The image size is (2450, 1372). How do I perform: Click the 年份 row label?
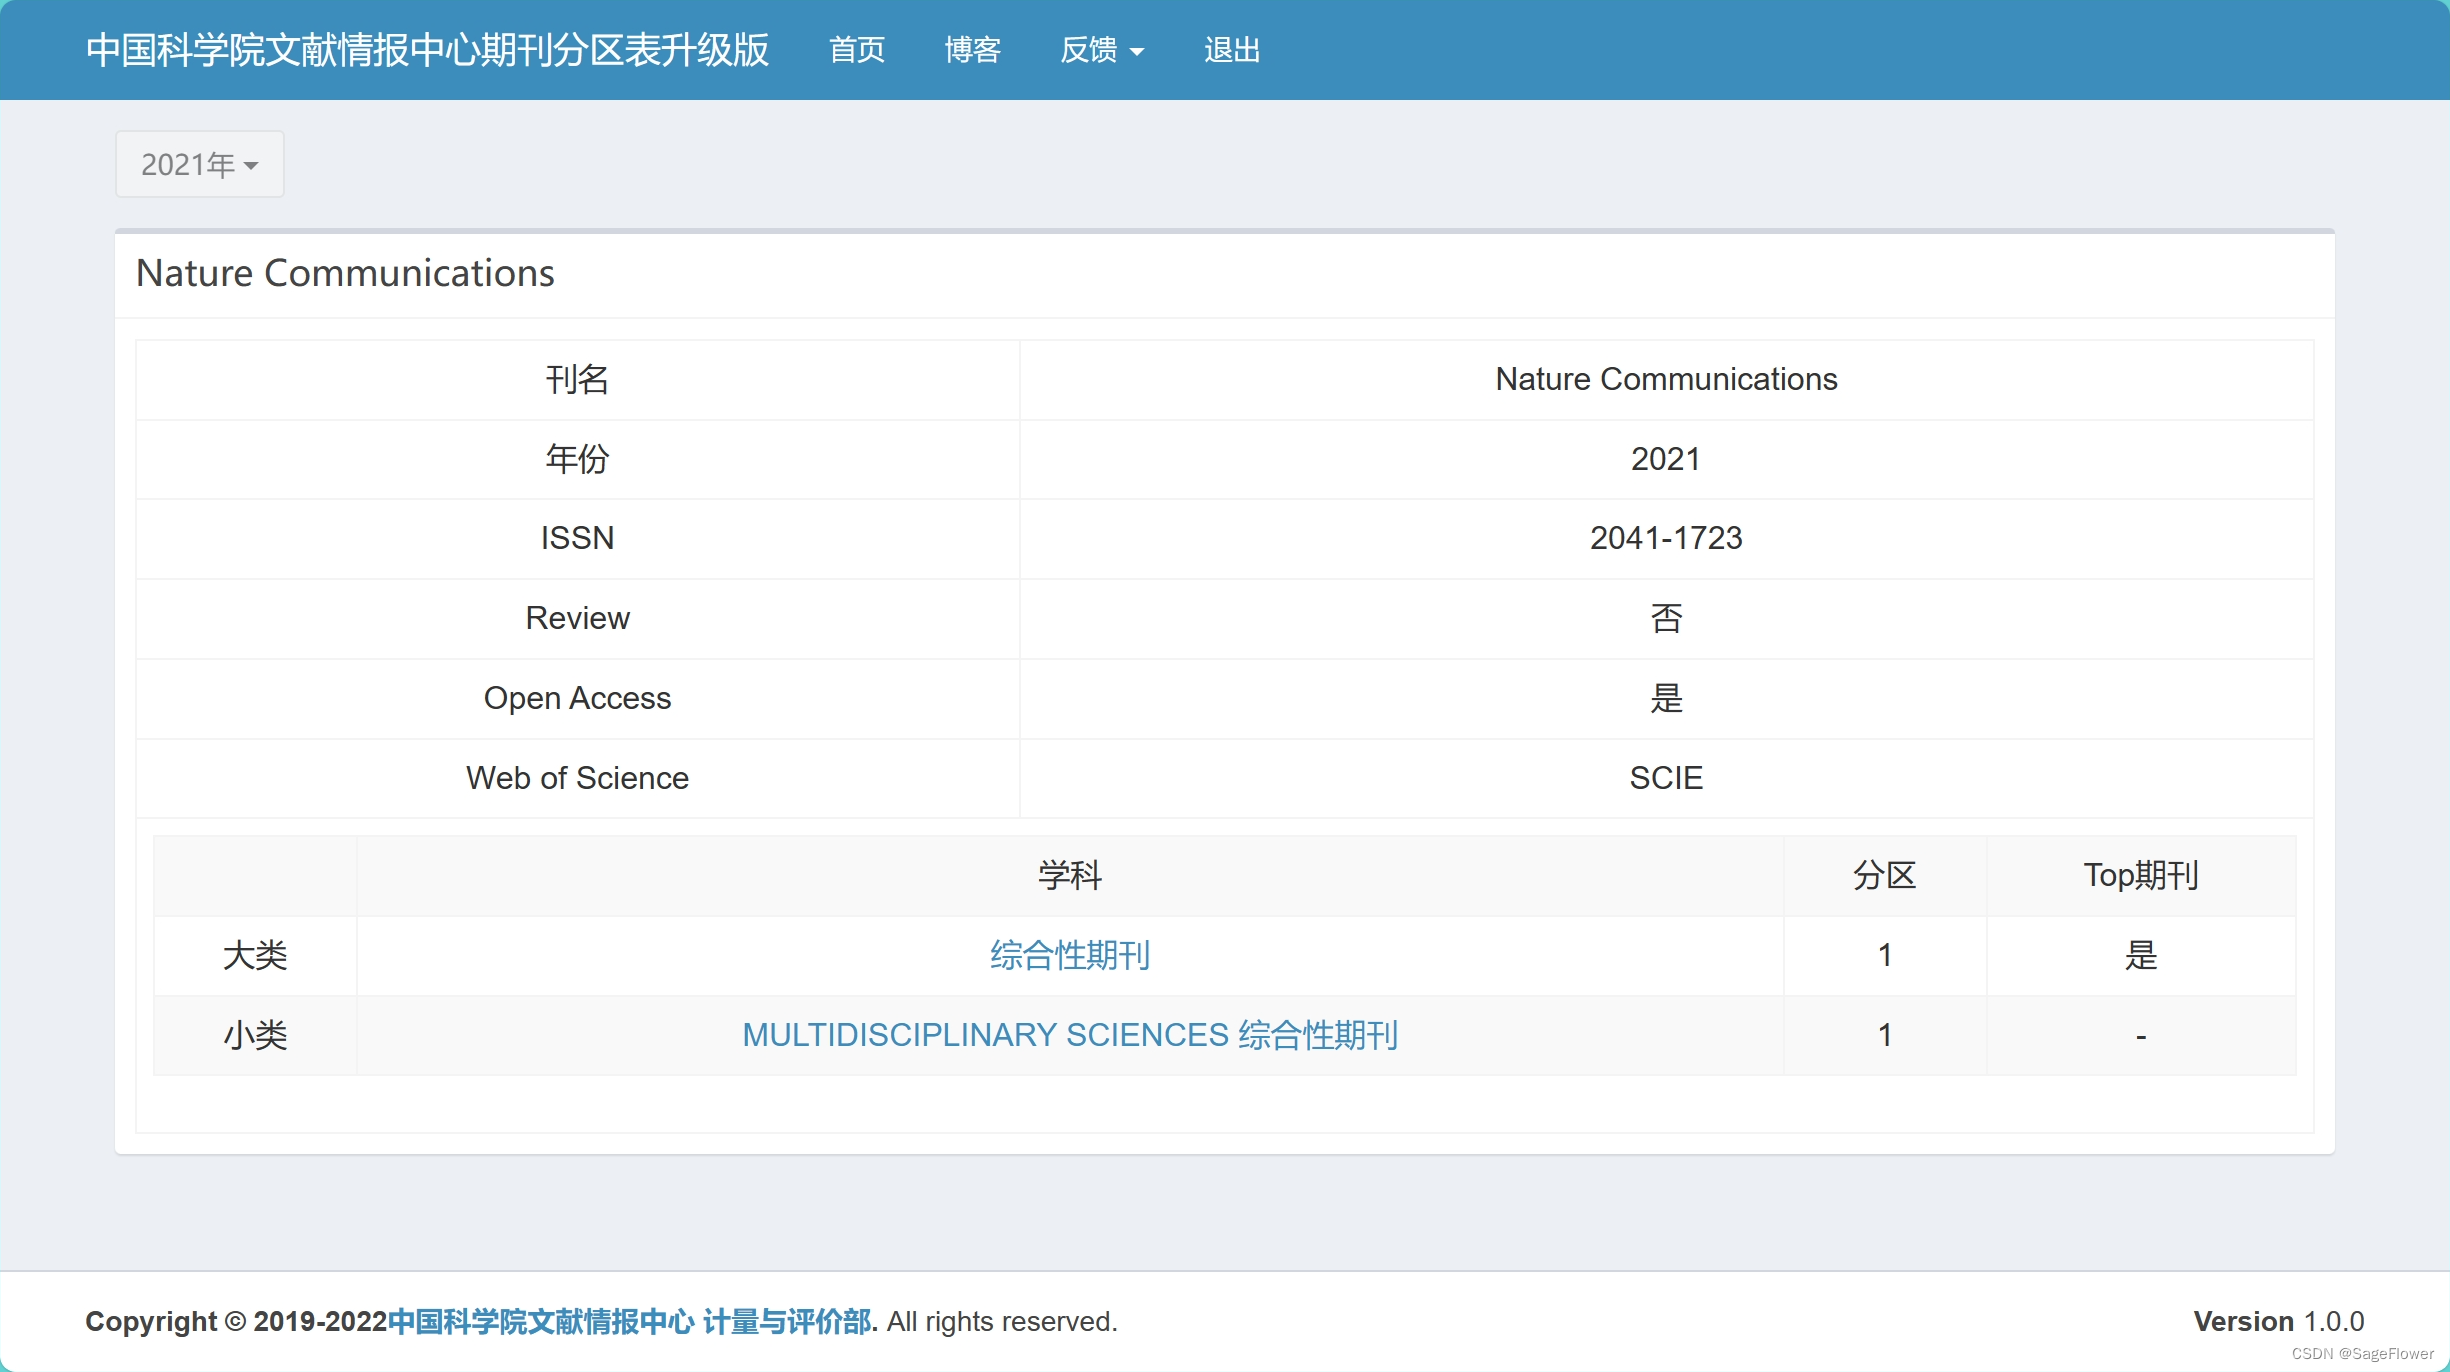tap(577, 459)
